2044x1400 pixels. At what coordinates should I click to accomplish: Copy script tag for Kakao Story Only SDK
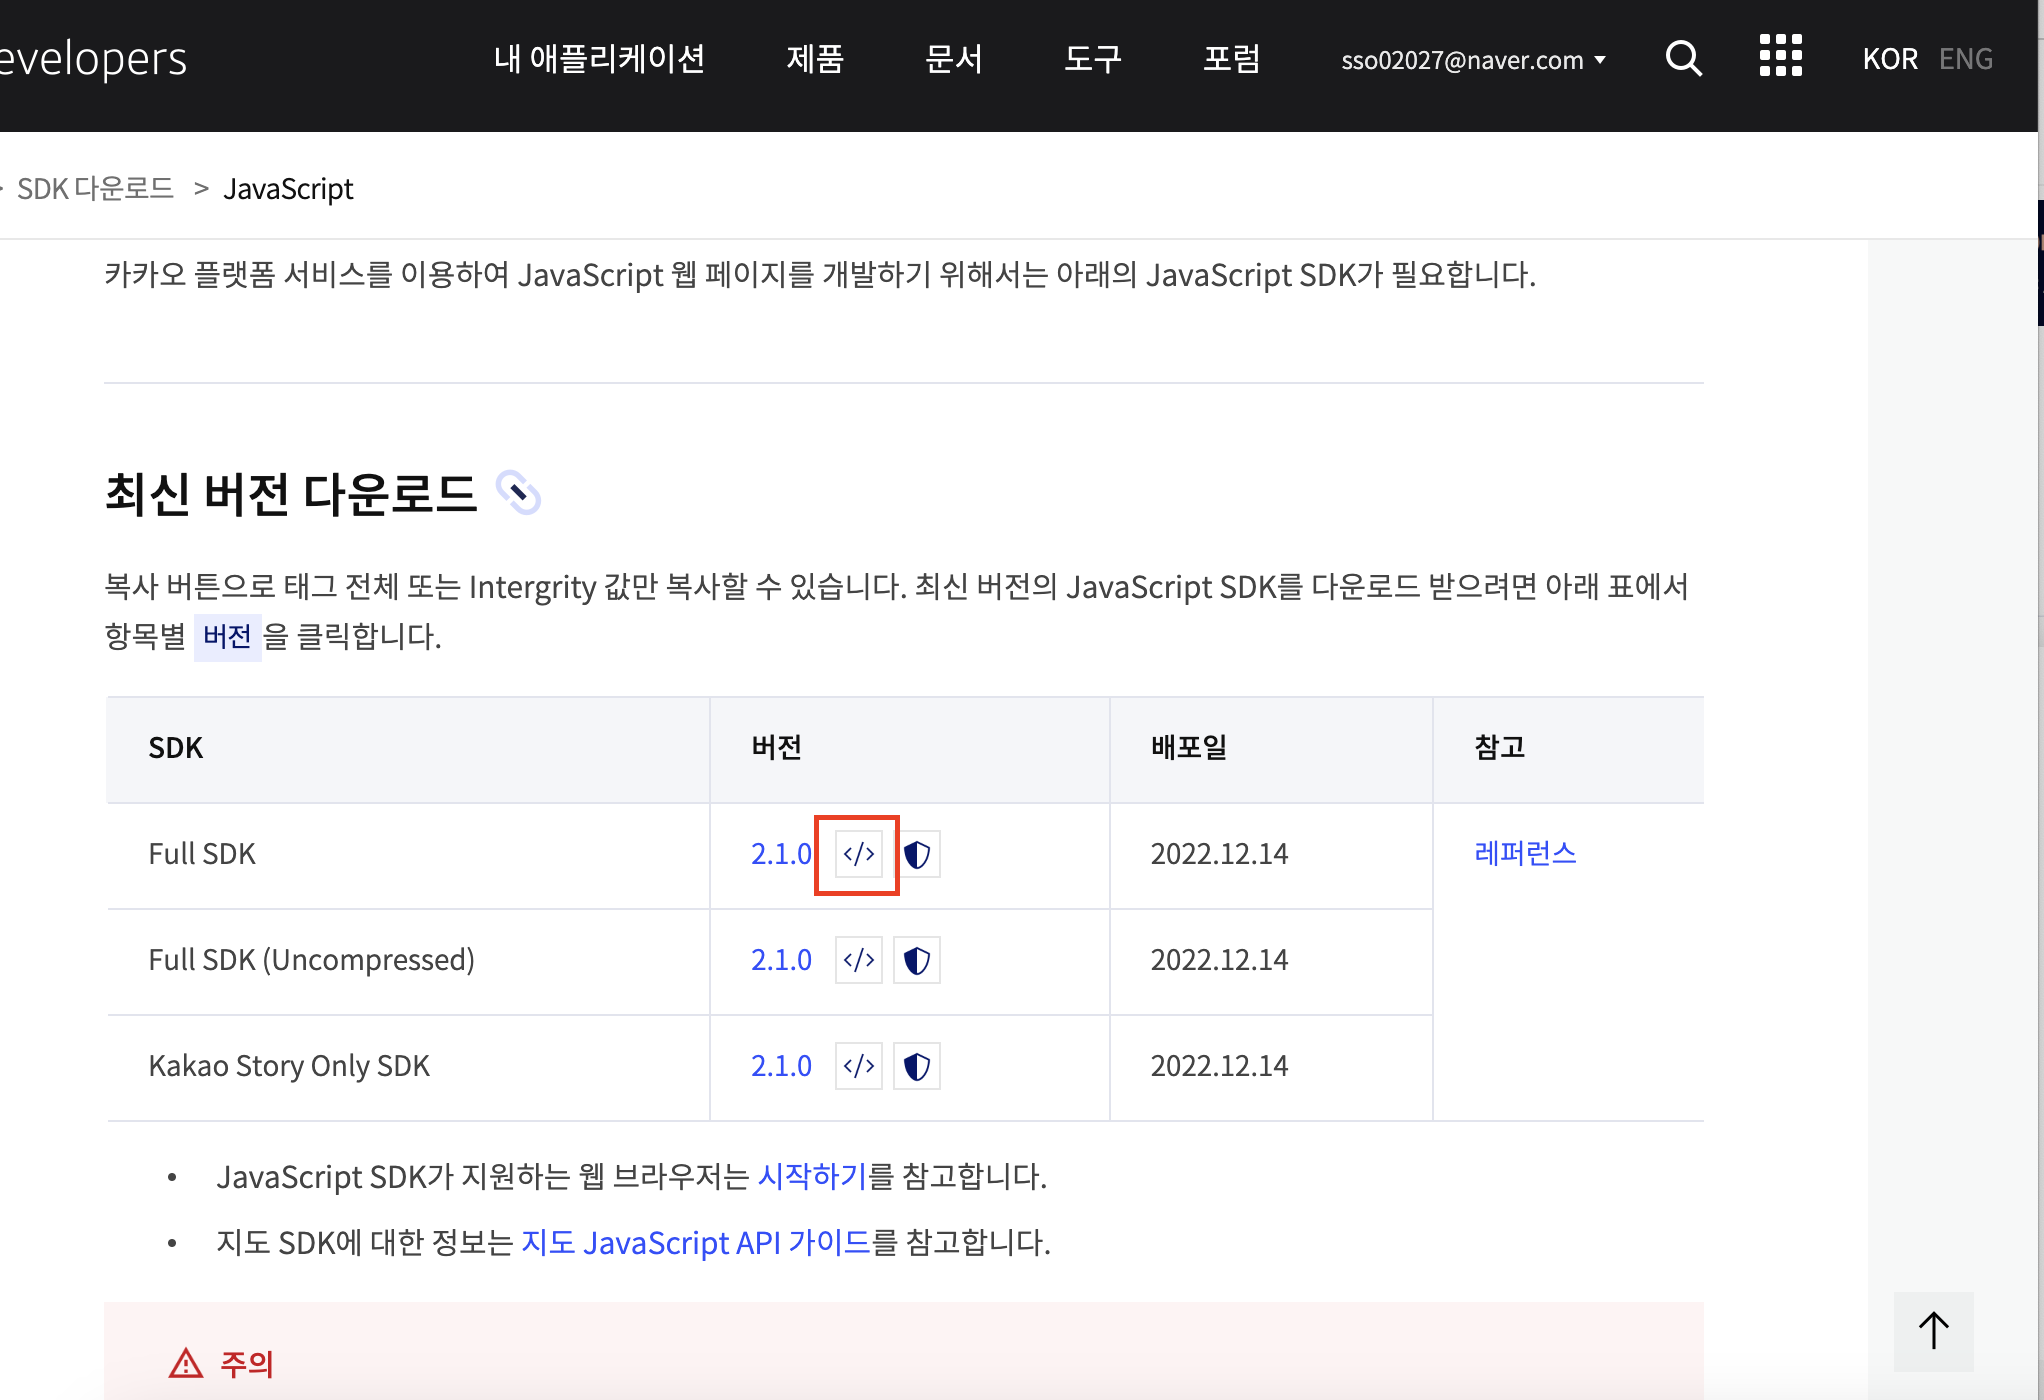tap(858, 1066)
